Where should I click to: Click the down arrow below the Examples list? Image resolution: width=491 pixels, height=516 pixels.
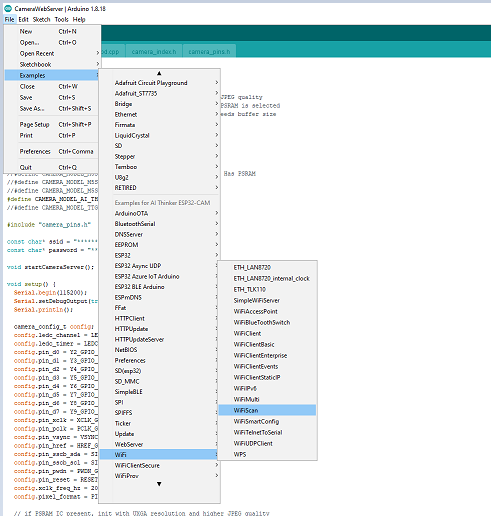click(159, 484)
